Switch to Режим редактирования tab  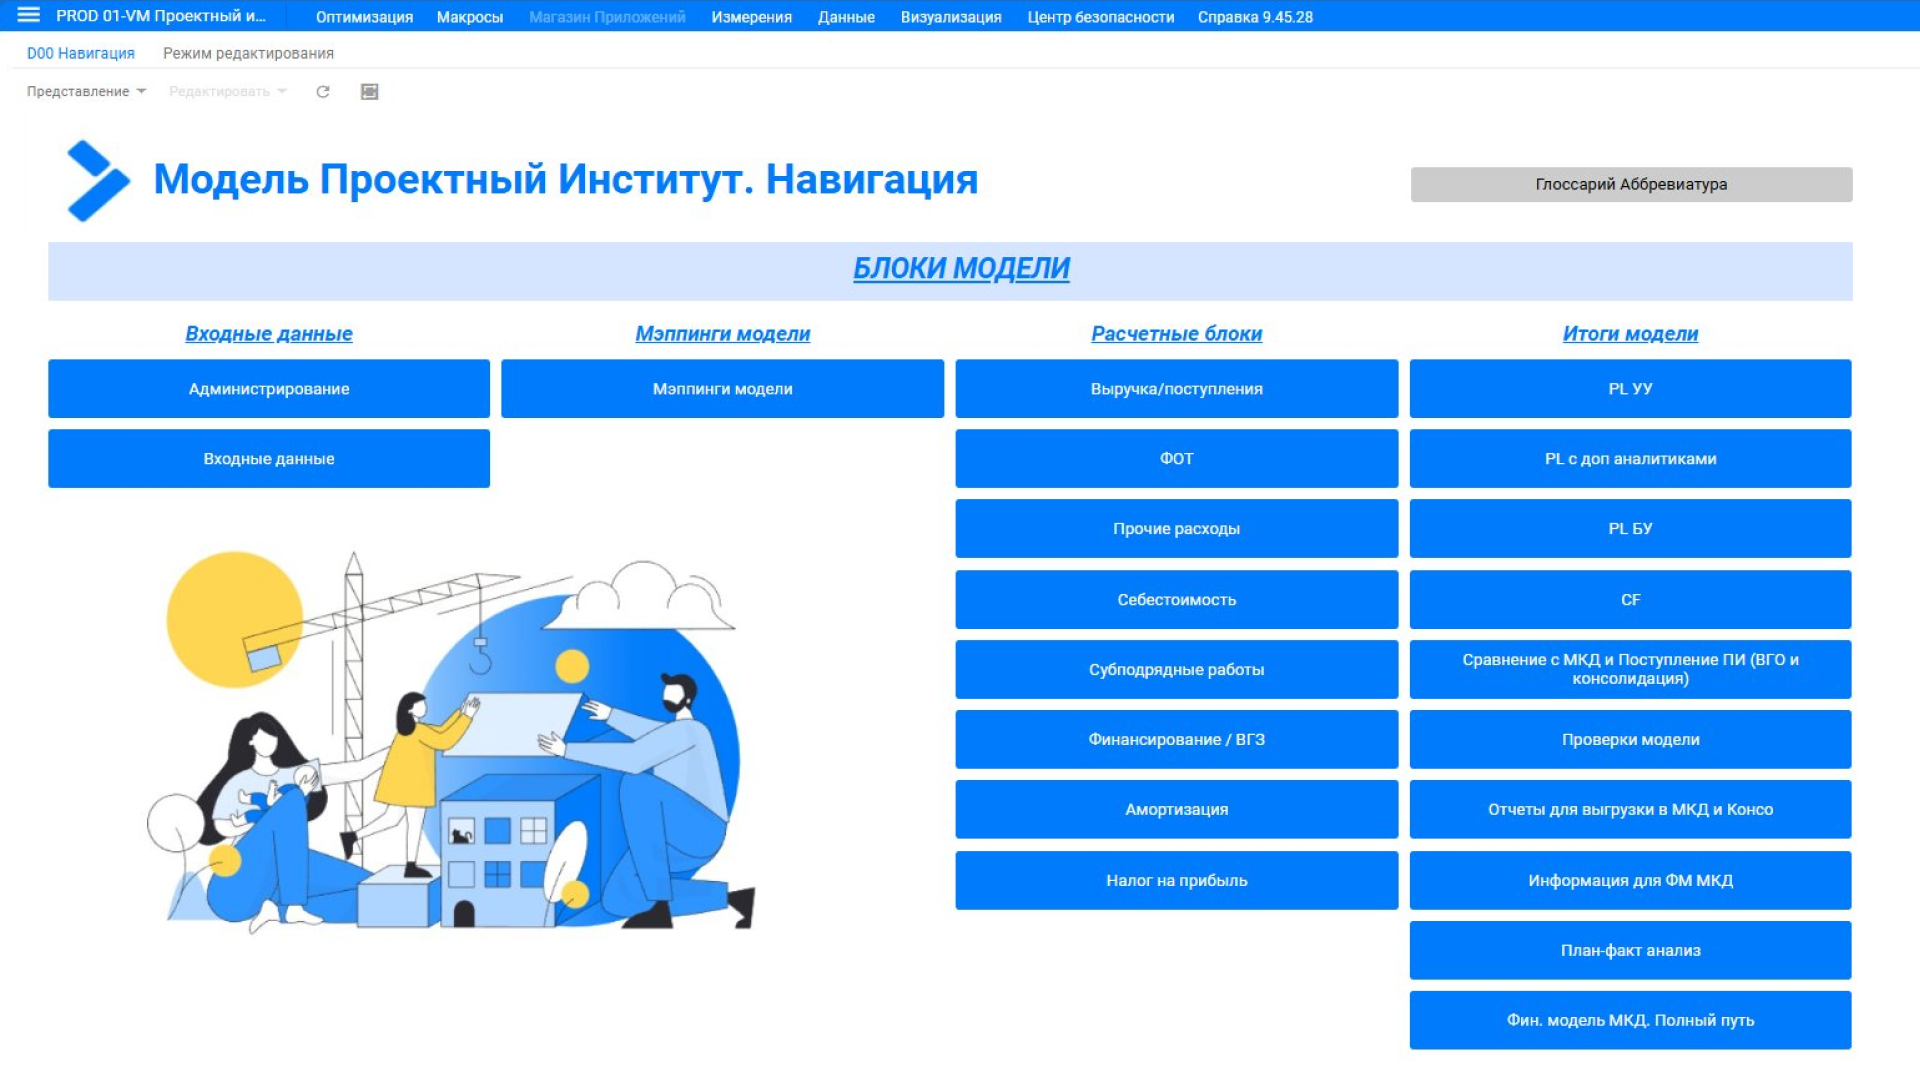tap(248, 54)
